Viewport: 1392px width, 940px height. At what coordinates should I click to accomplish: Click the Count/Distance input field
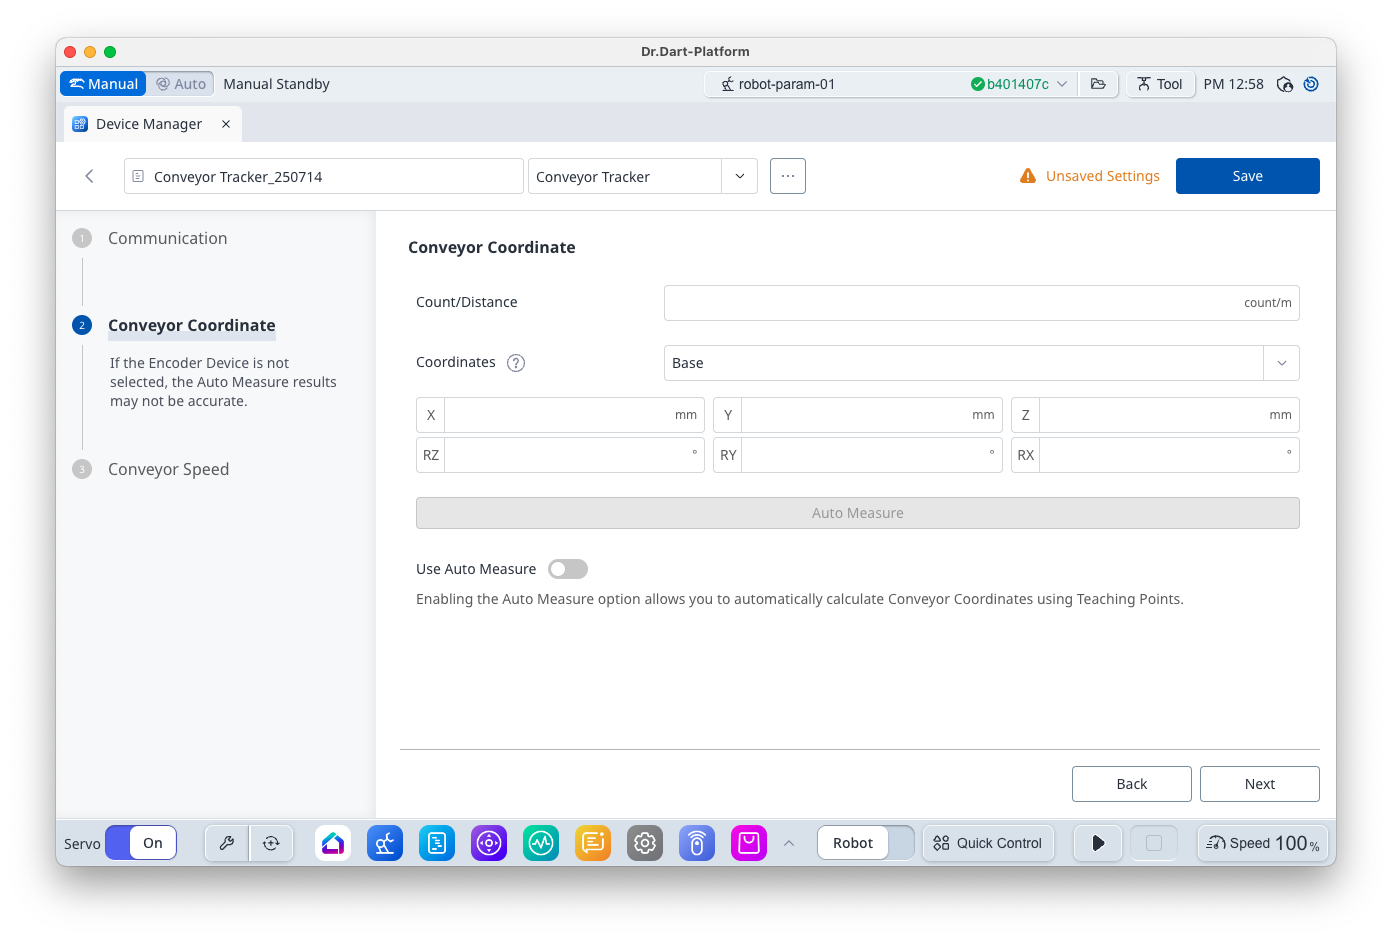(x=950, y=303)
